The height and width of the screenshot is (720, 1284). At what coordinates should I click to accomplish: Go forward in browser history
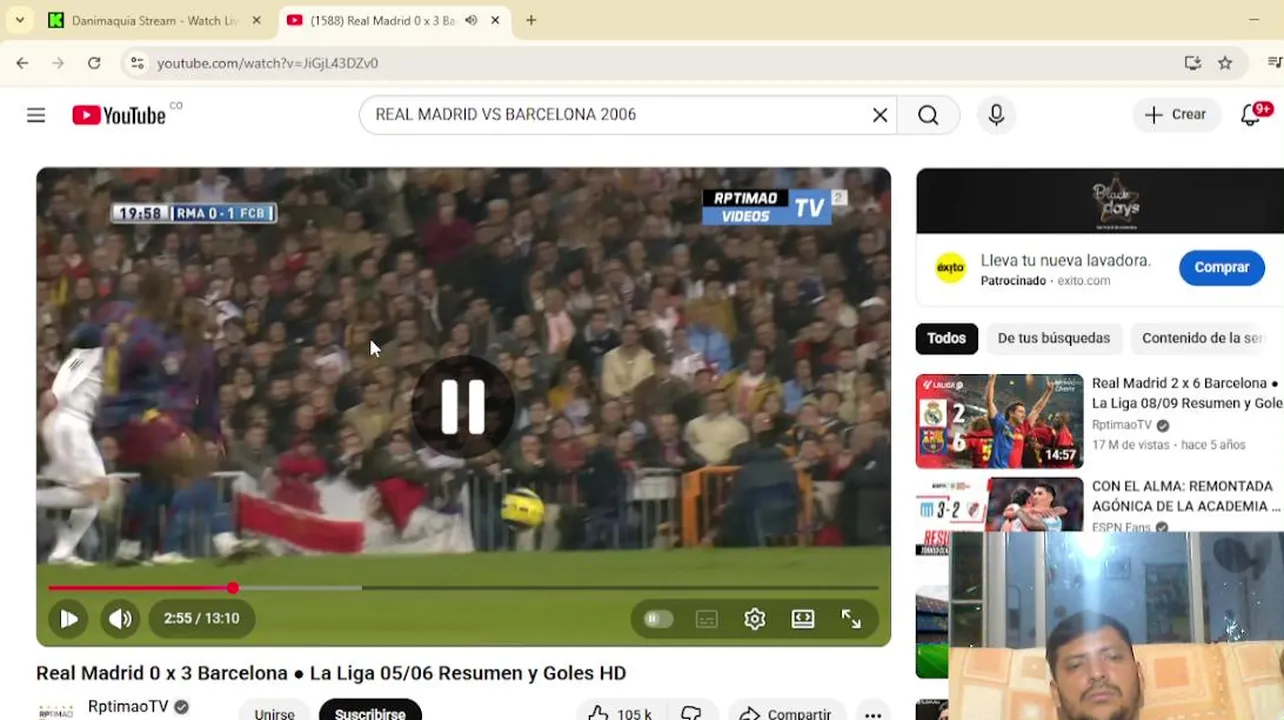coord(58,63)
